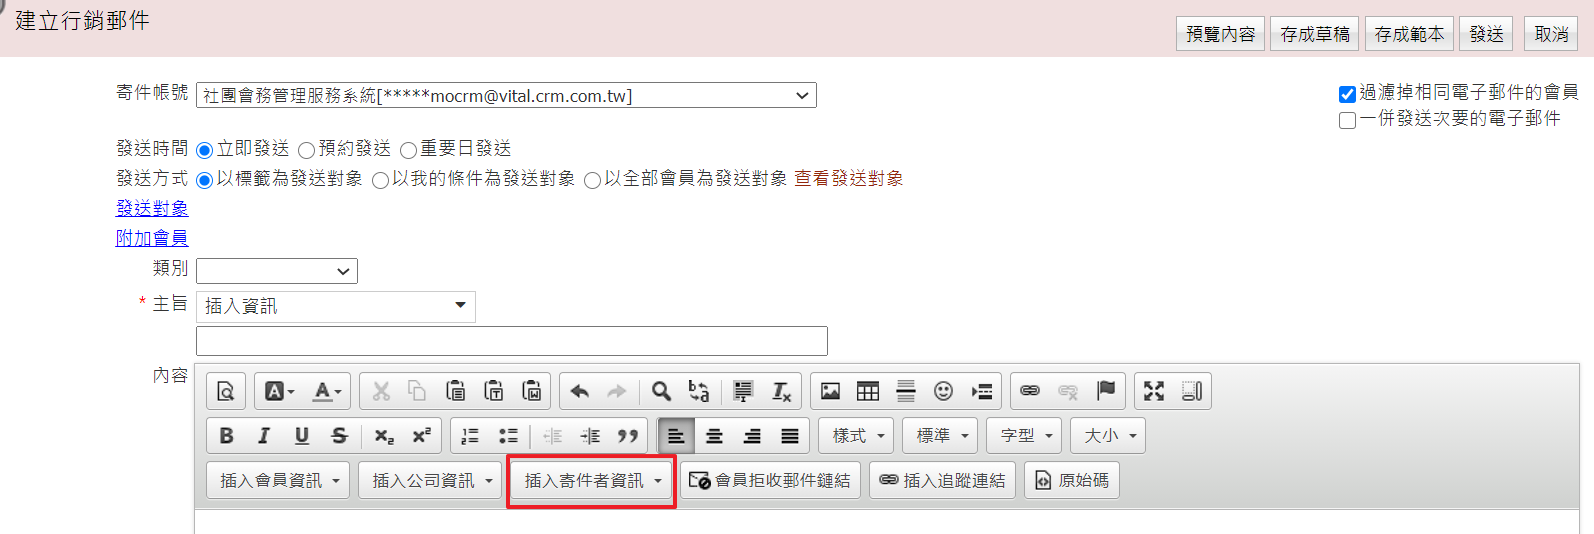The height and width of the screenshot is (534, 1594).
Task: Click the Select All icon
Action: coord(743,391)
